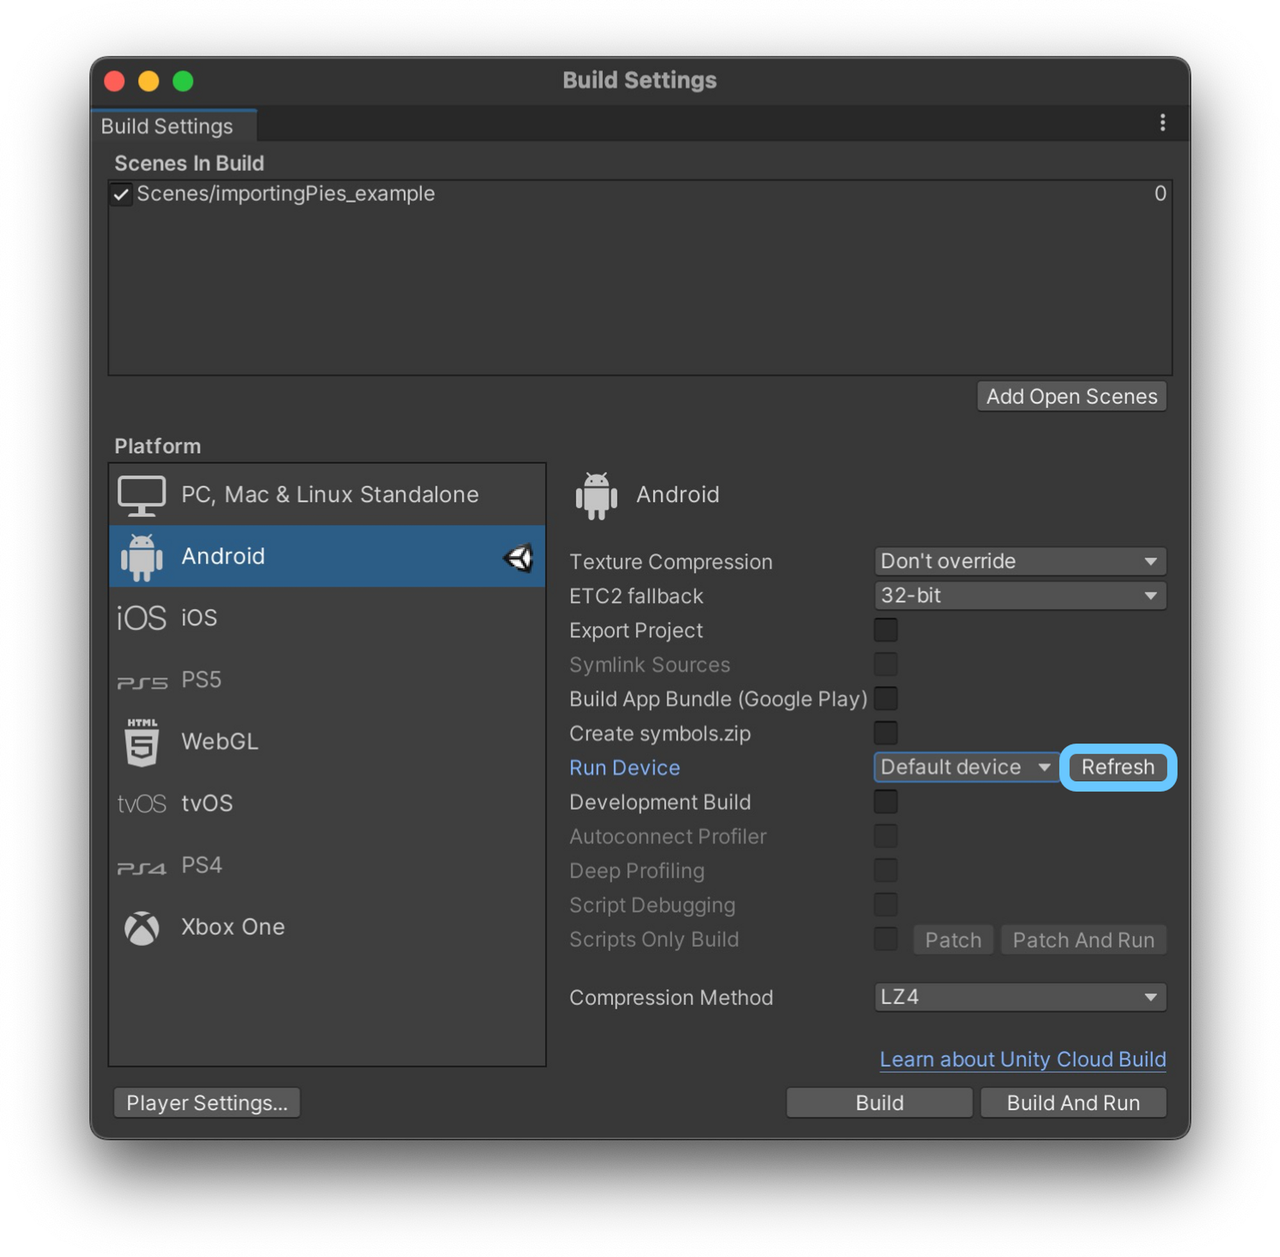Toggle the Scripts Only Build checkbox

(886, 939)
